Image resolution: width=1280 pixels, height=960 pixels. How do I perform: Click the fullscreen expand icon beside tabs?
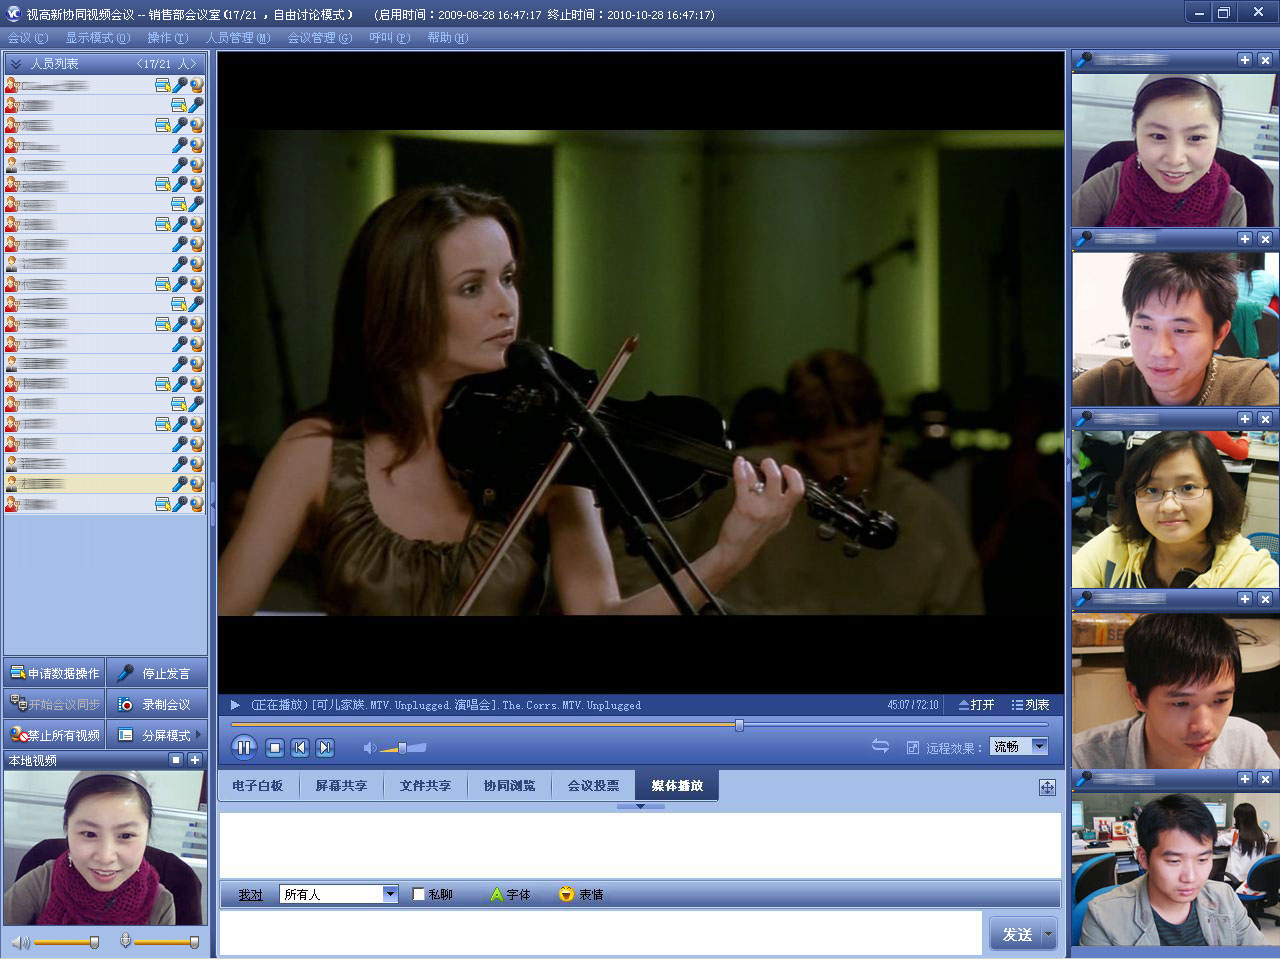tap(1047, 787)
